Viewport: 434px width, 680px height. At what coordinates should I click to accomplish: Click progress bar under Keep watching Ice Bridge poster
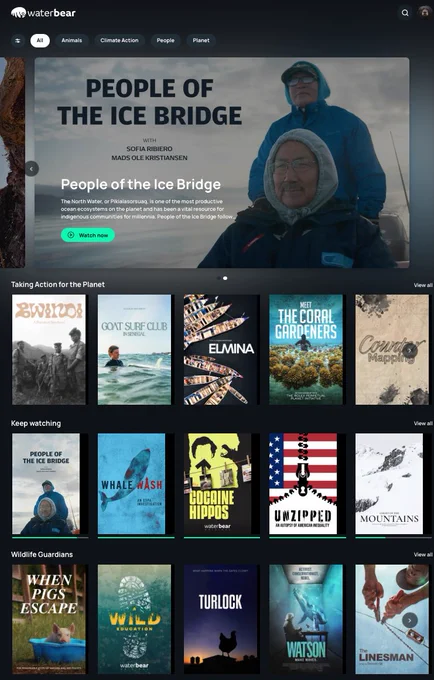click(x=50, y=537)
